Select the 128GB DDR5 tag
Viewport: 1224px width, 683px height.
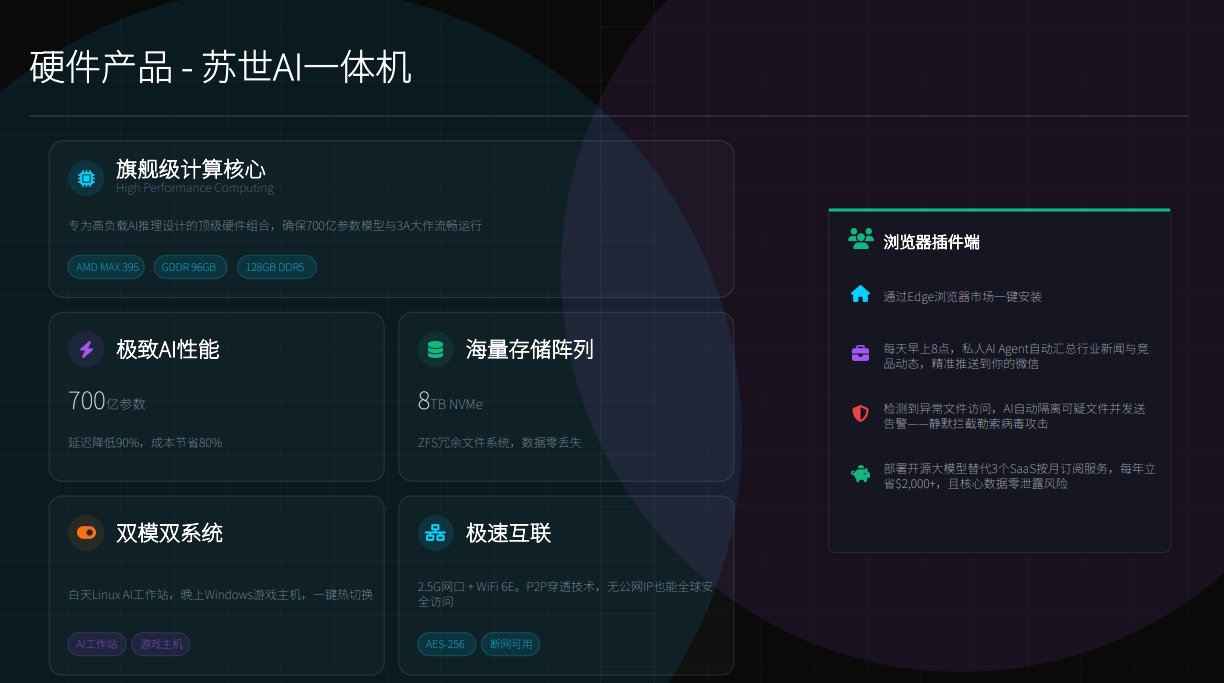(x=276, y=267)
